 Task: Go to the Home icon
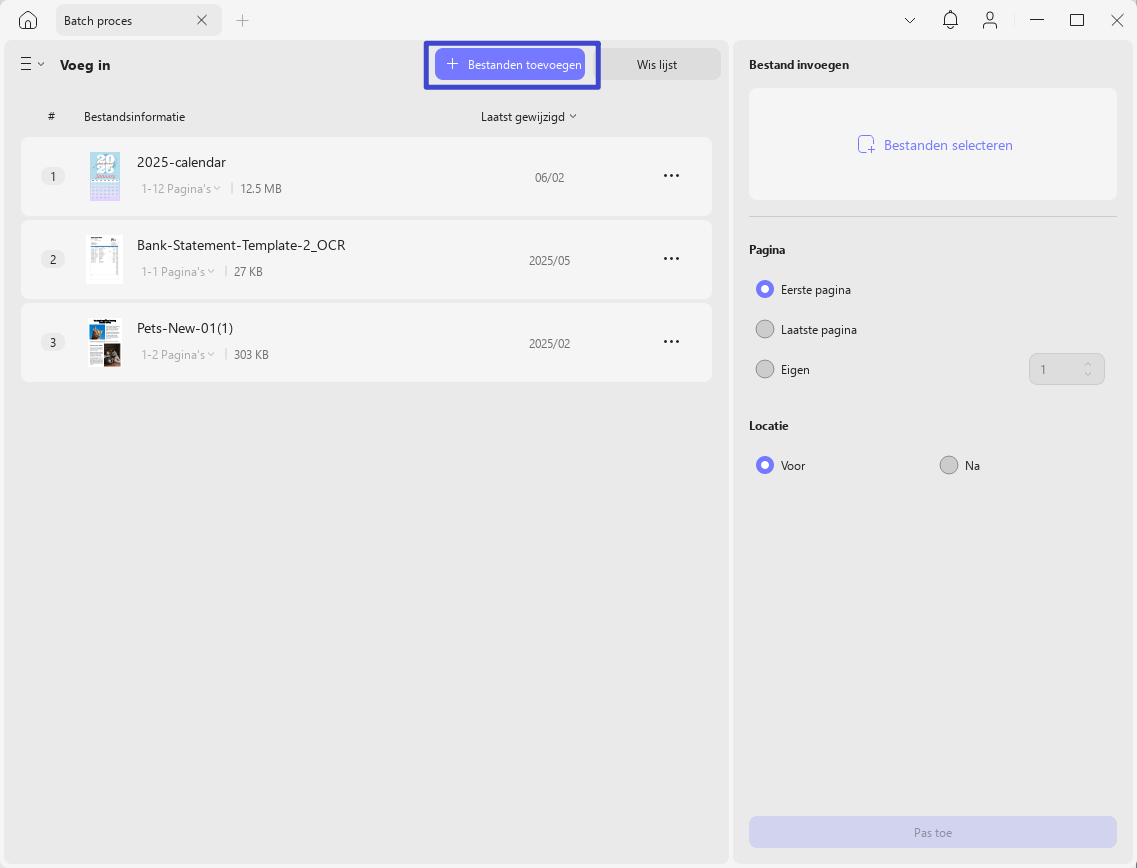[28, 20]
